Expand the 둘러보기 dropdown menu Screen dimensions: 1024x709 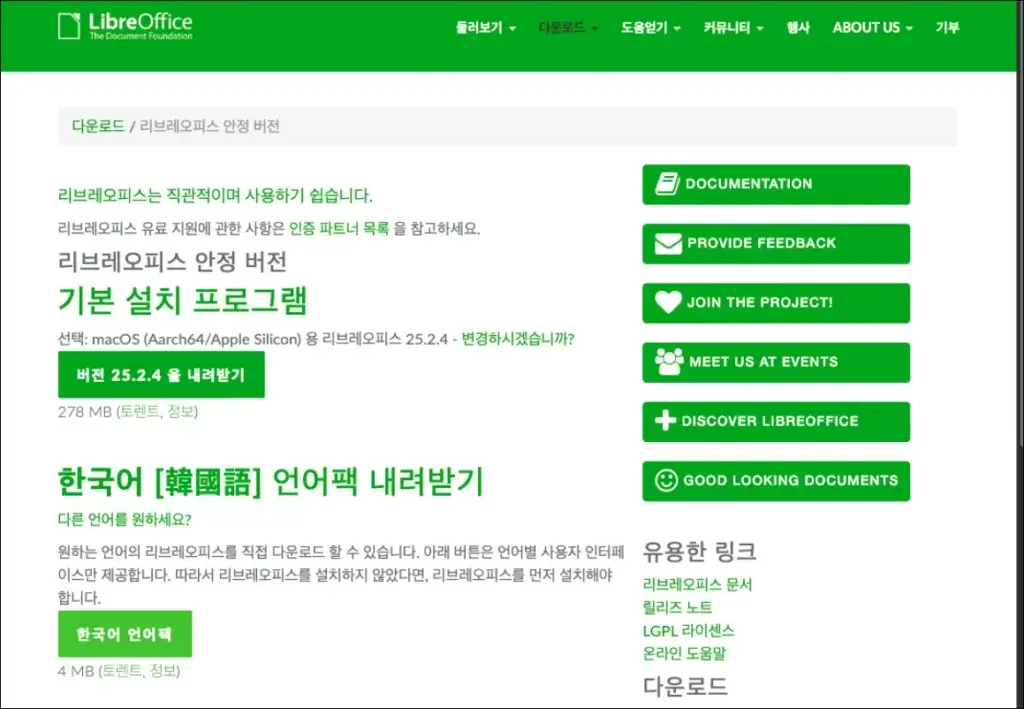click(485, 27)
